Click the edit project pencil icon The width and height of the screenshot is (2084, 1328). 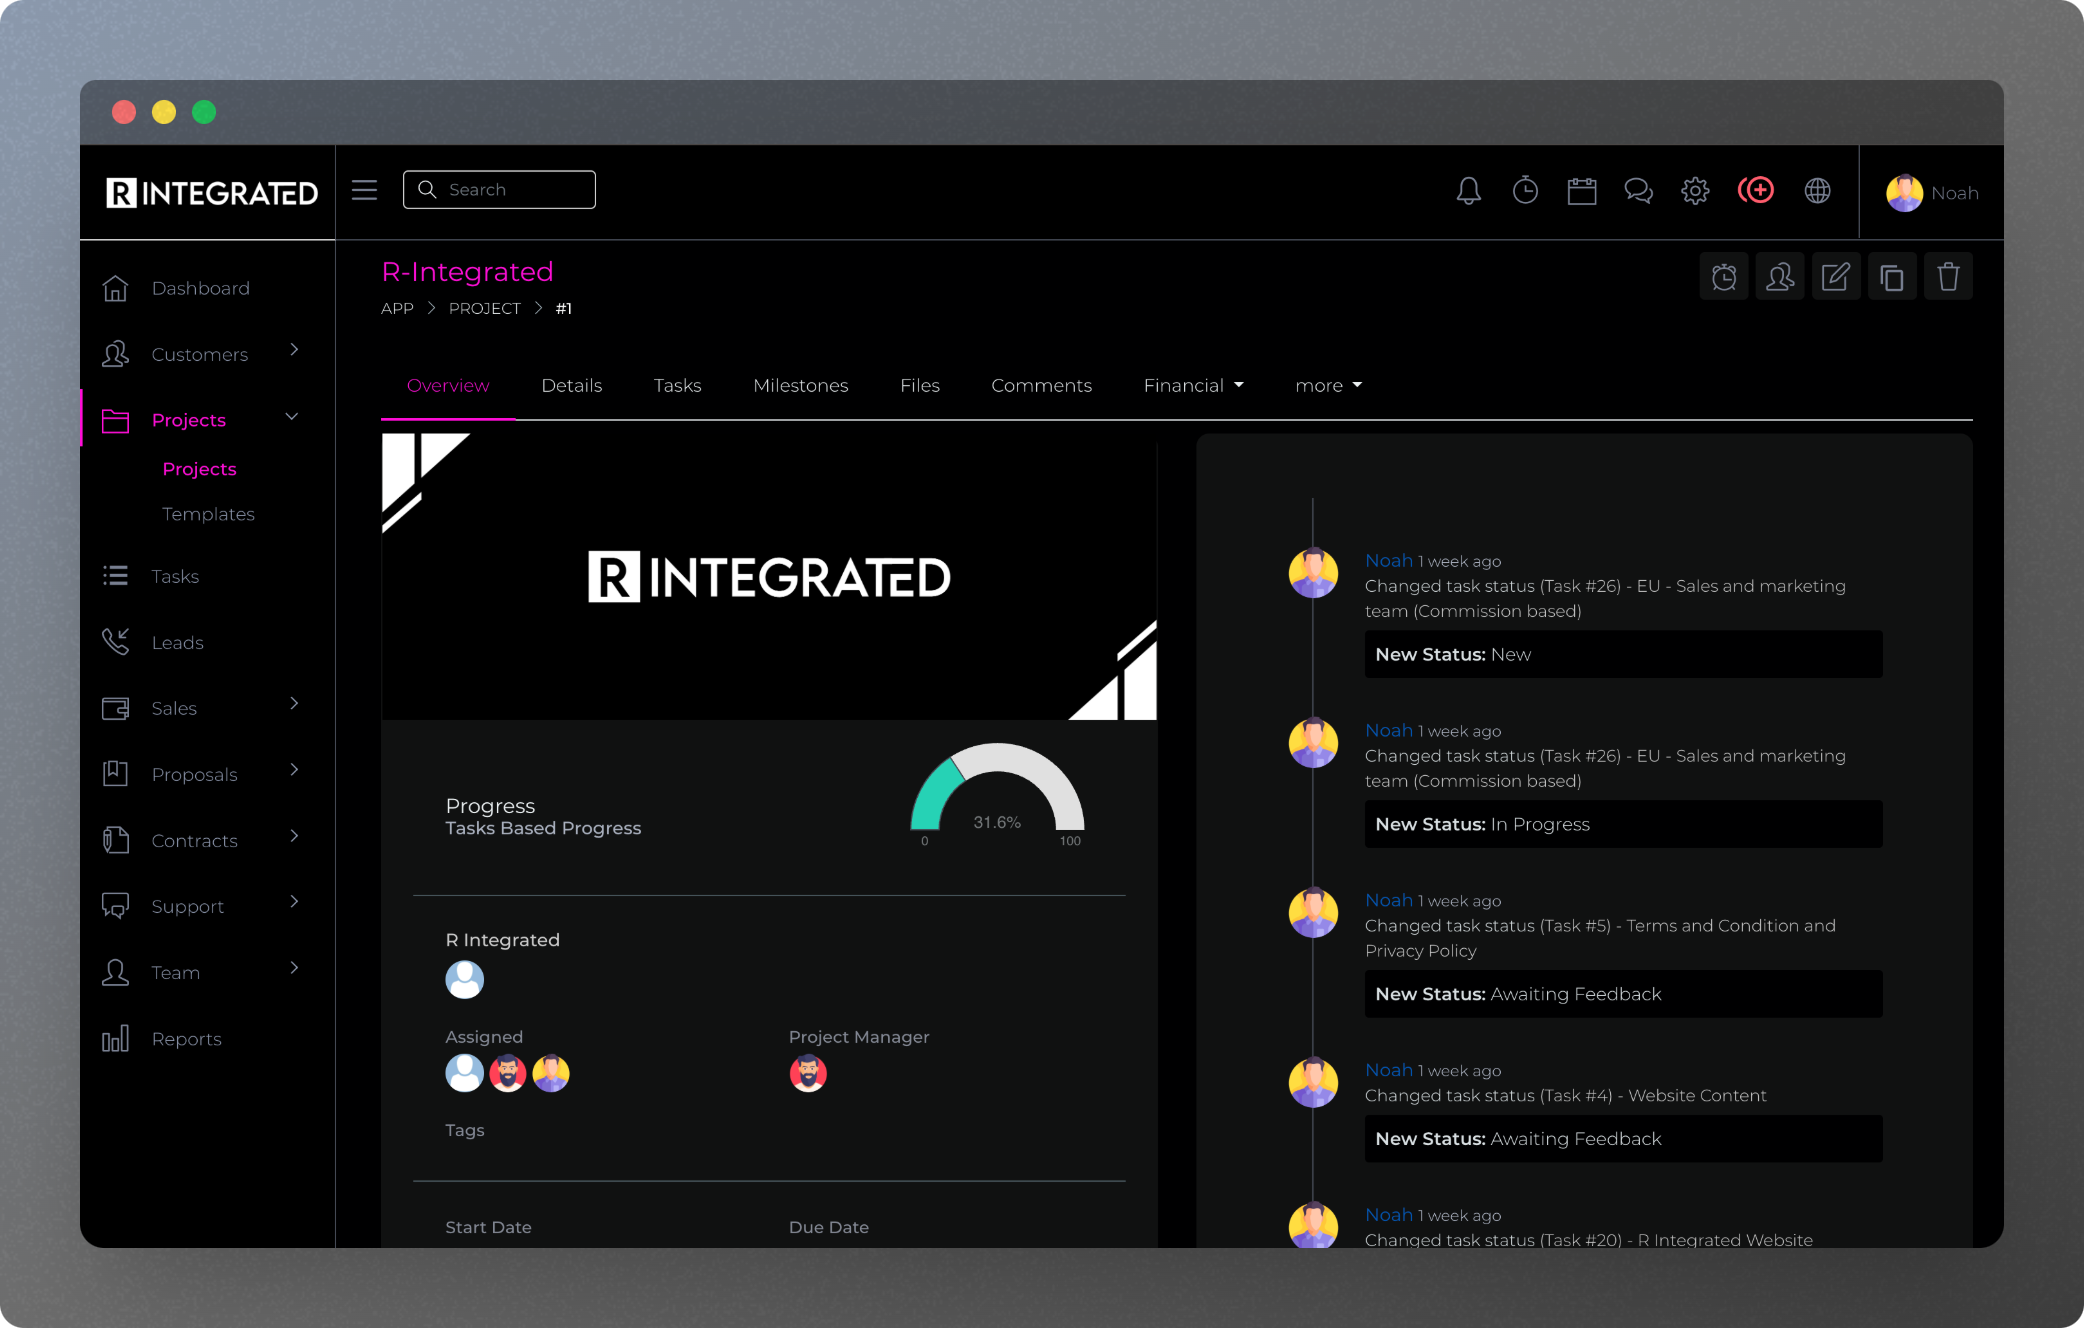pyautogui.click(x=1836, y=277)
